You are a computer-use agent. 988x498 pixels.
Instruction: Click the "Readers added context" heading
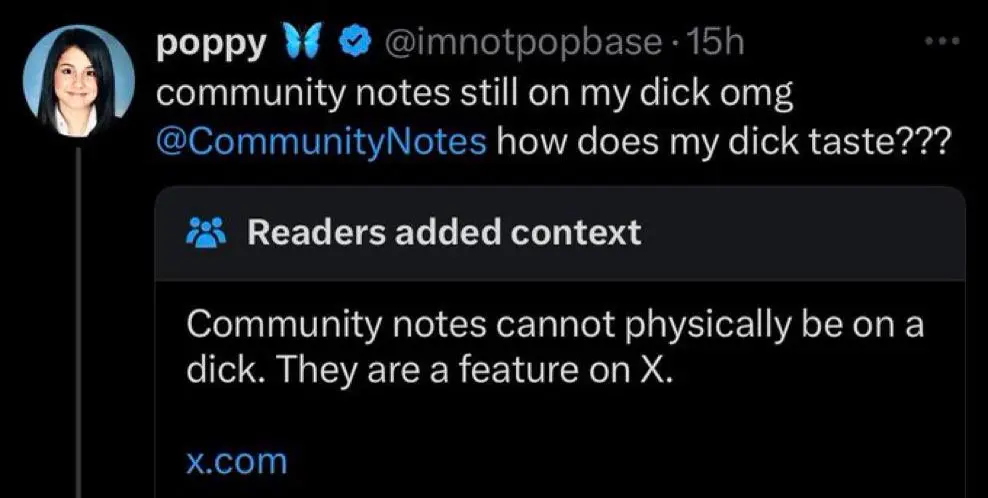click(443, 233)
